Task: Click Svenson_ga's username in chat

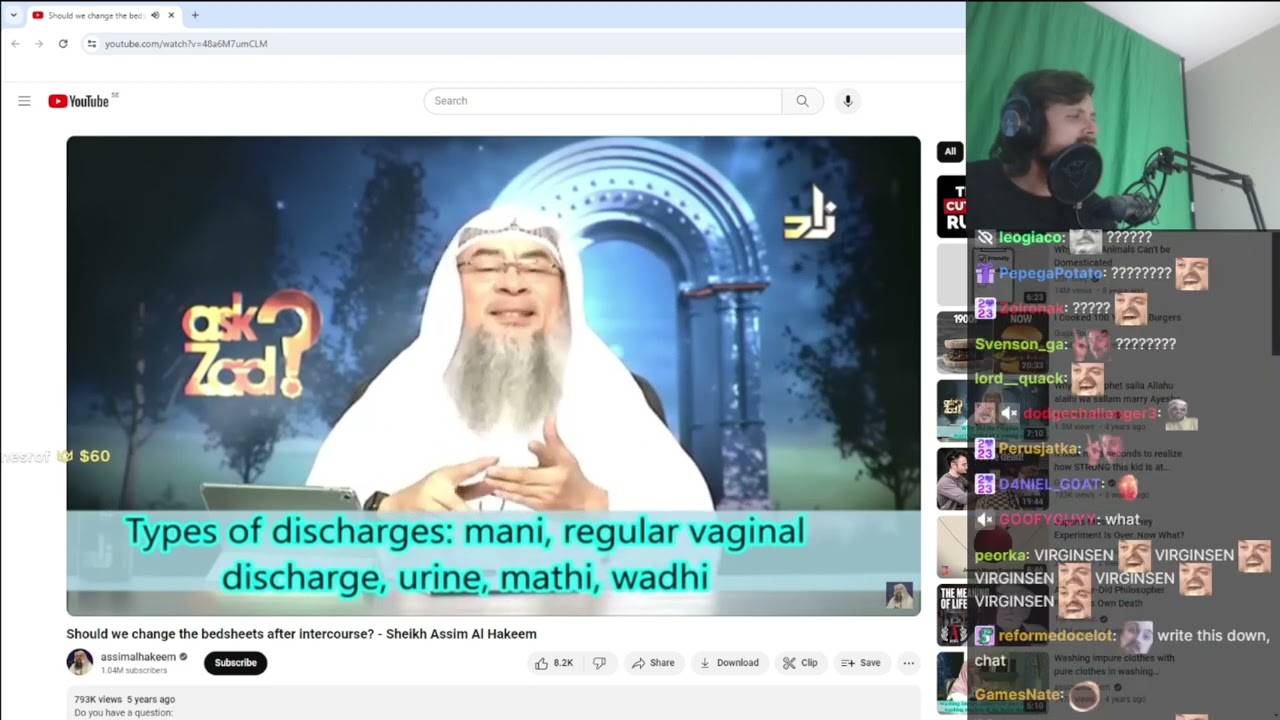Action: (x=1020, y=344)
